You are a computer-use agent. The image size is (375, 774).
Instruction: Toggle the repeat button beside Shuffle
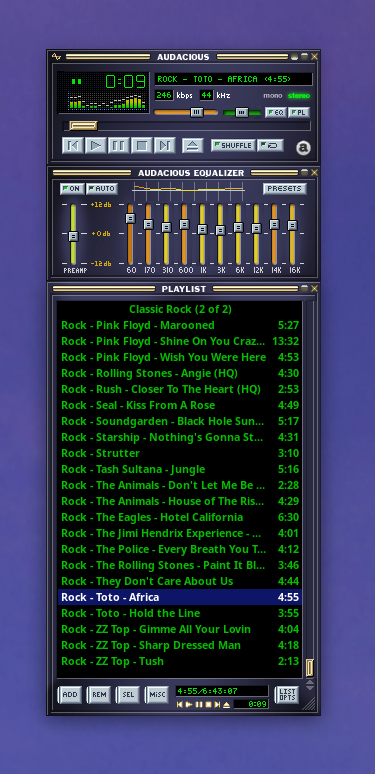(x=270, y=146)
